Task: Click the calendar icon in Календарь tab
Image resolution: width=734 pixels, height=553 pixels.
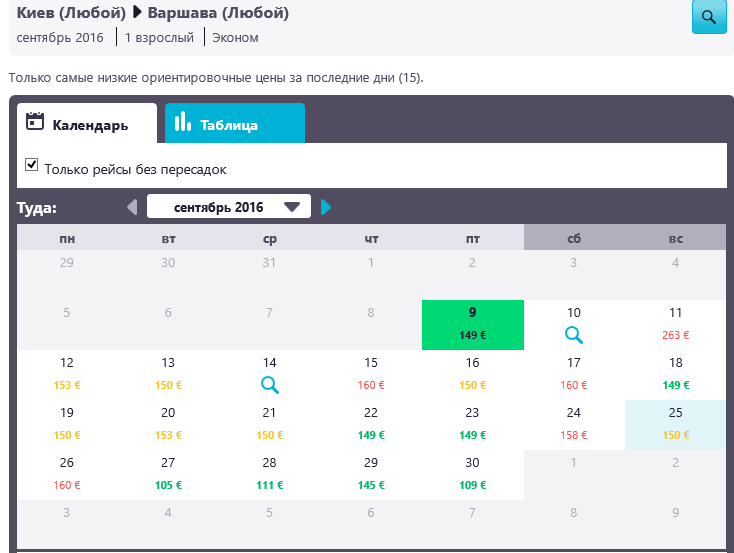Action: (x=35, y=122)
